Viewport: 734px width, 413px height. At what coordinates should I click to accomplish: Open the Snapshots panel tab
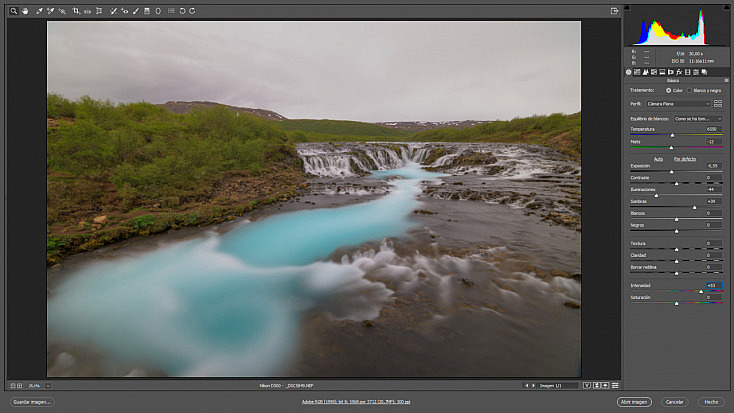pyautogui.click(x=704, y=72)
